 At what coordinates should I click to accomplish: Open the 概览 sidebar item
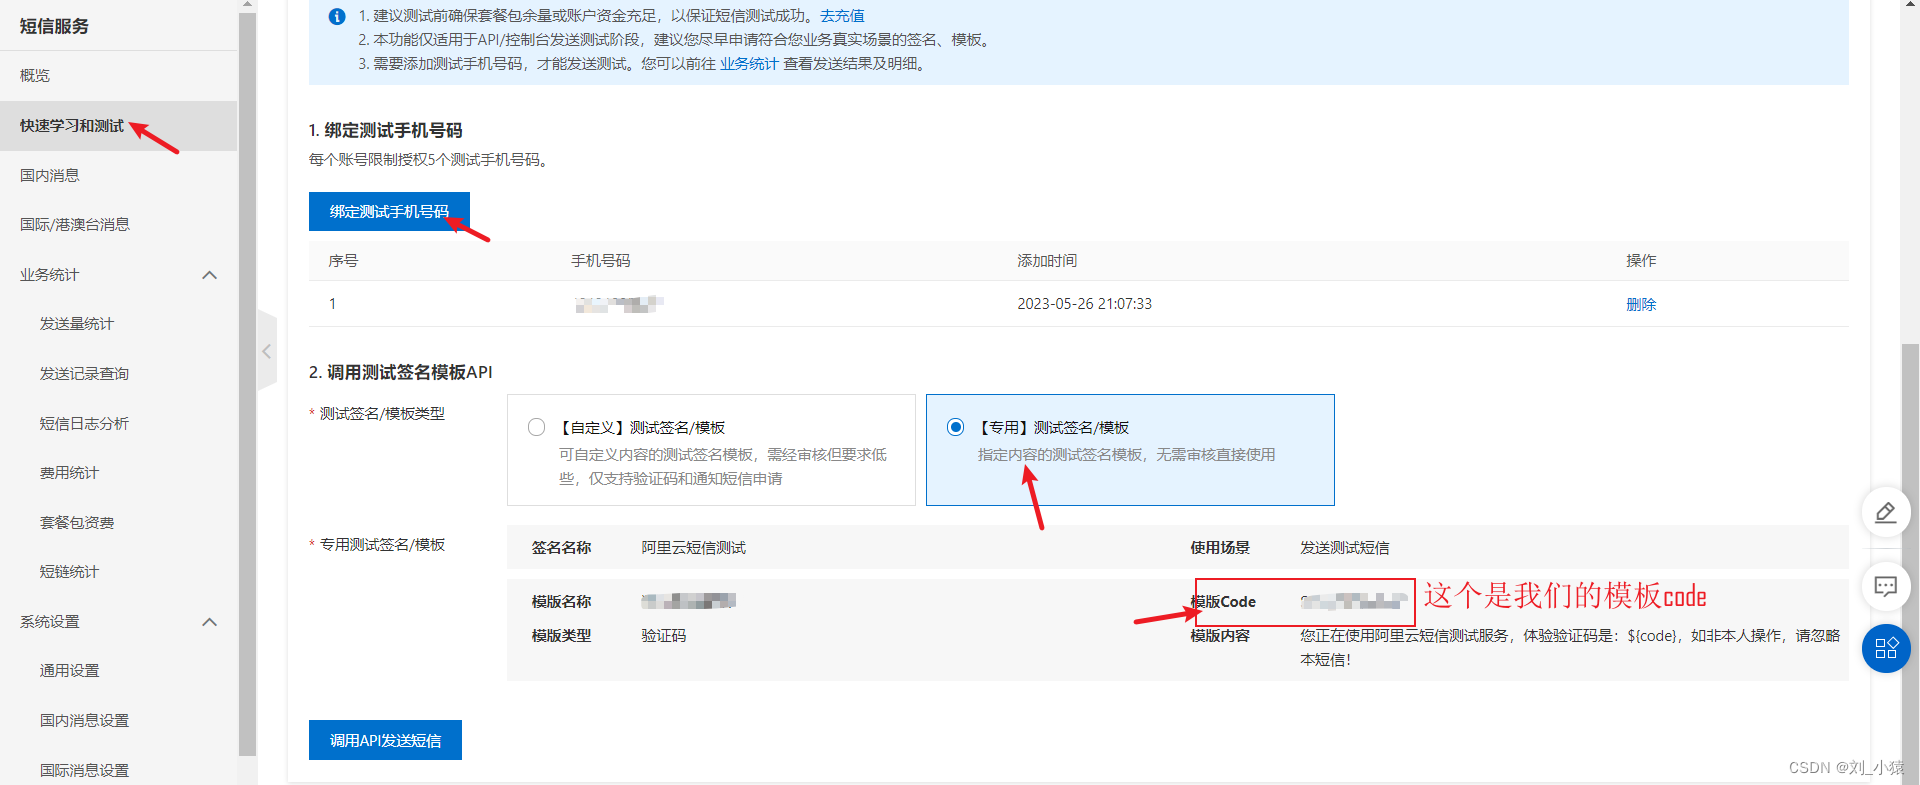click(35, 76)
